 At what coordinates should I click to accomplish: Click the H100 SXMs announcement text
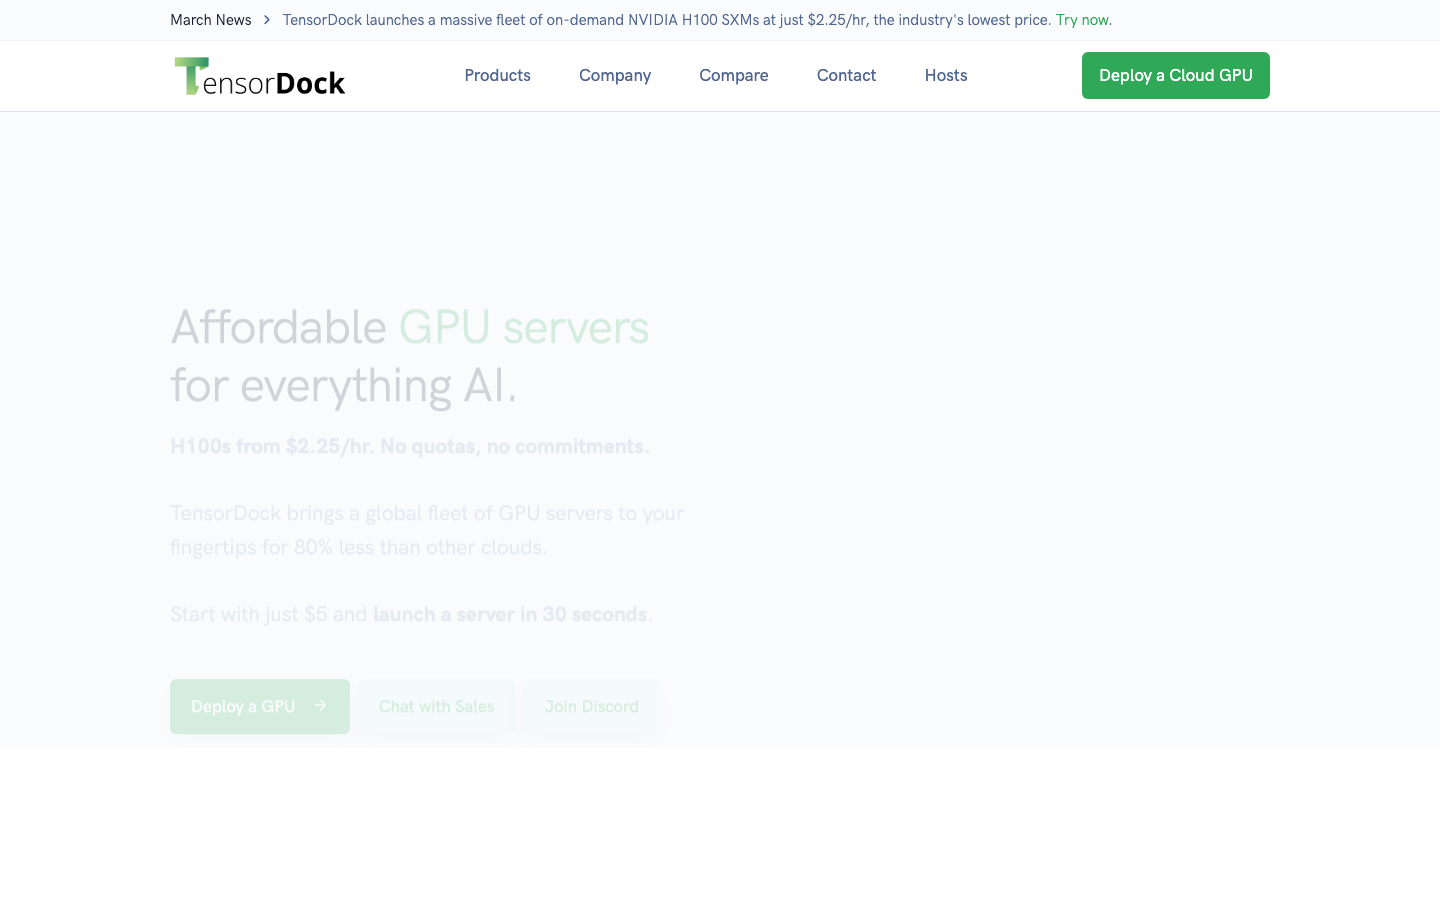[667, 20]
